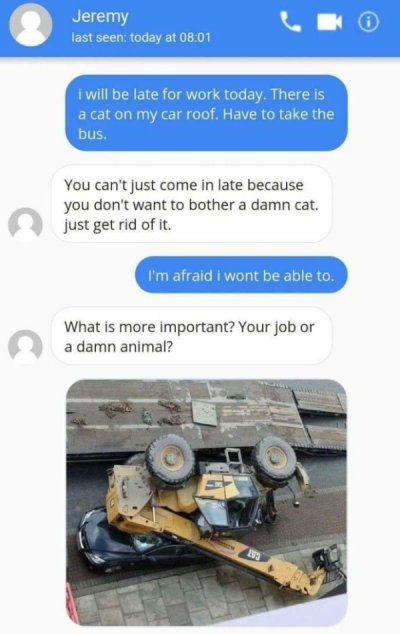This screenshot has height=634, width=400.
Task: Select the "I will be late for work" message
Action: [206, 113]
